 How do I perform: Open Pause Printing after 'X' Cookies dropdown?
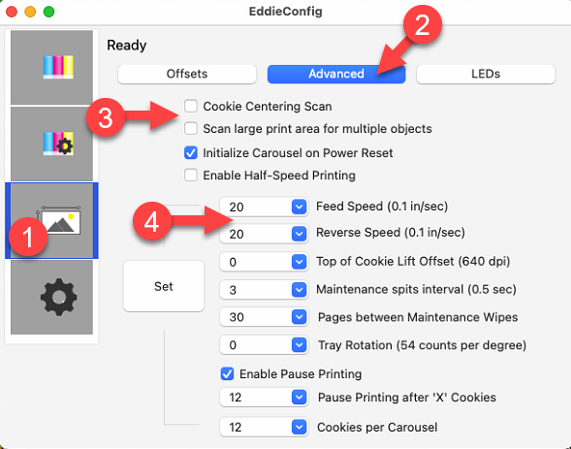pyautogui.click(x=299, y=397)
